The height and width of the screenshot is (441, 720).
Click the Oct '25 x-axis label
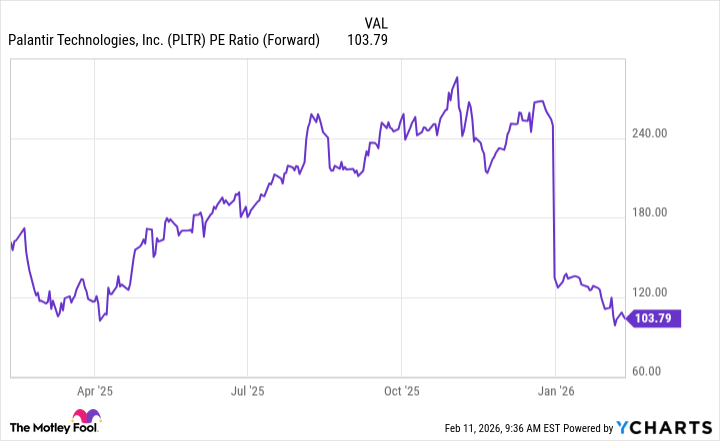[x=401, y=391]
